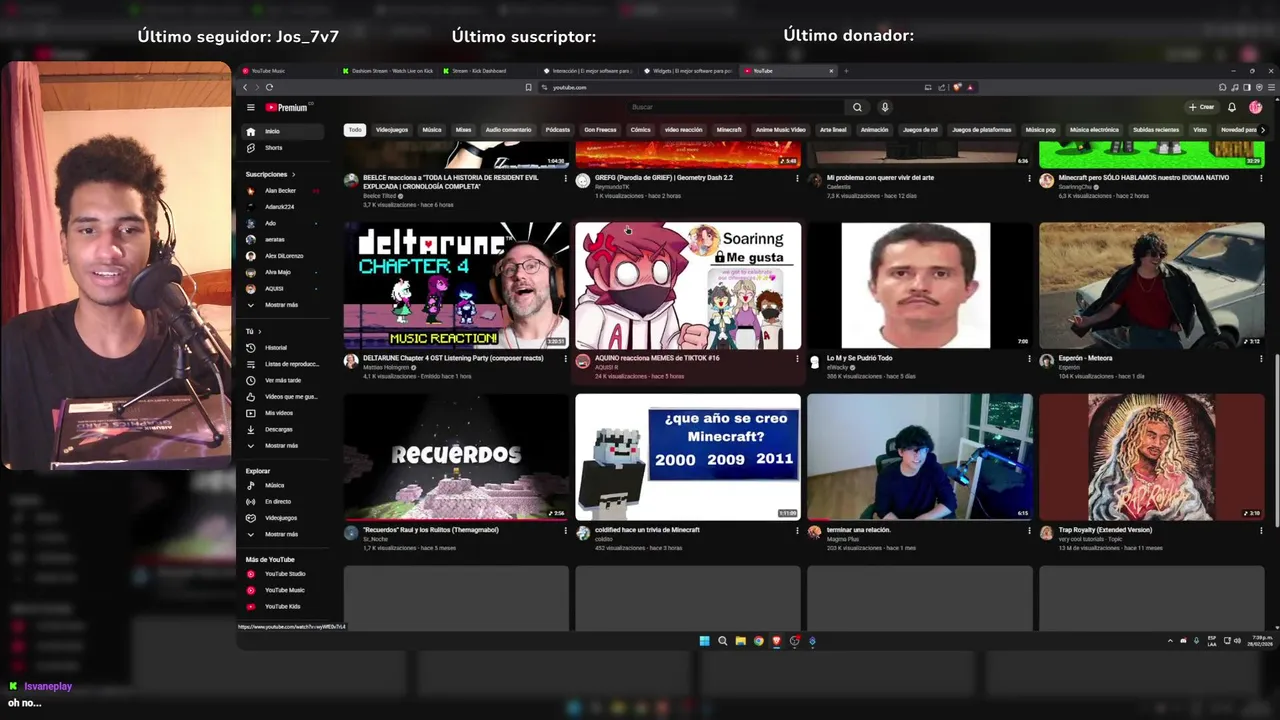This screenshot has width=1280, height=720.
Task: Click the Crear button
Action: [1201, 107]
